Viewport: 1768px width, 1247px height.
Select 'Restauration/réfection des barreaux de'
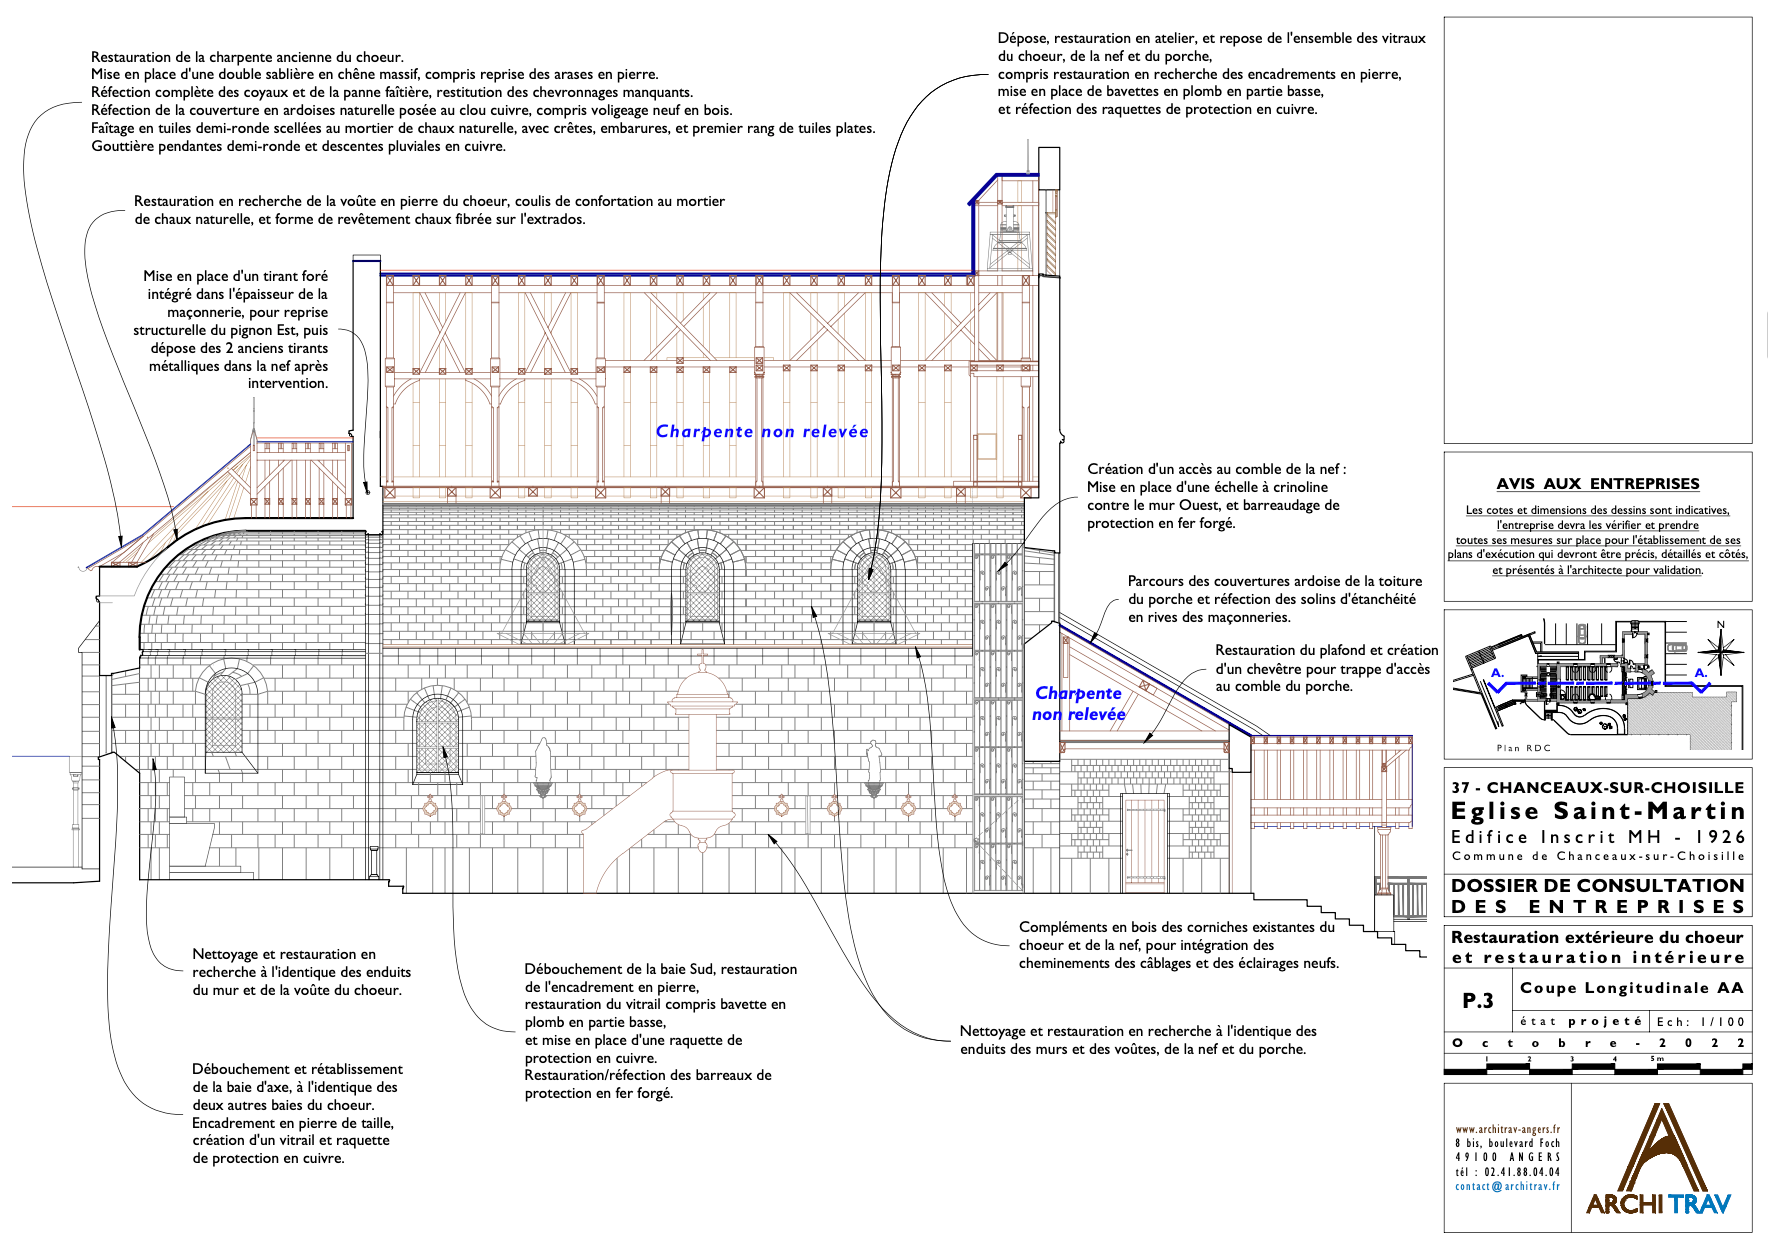[648, 1075]
